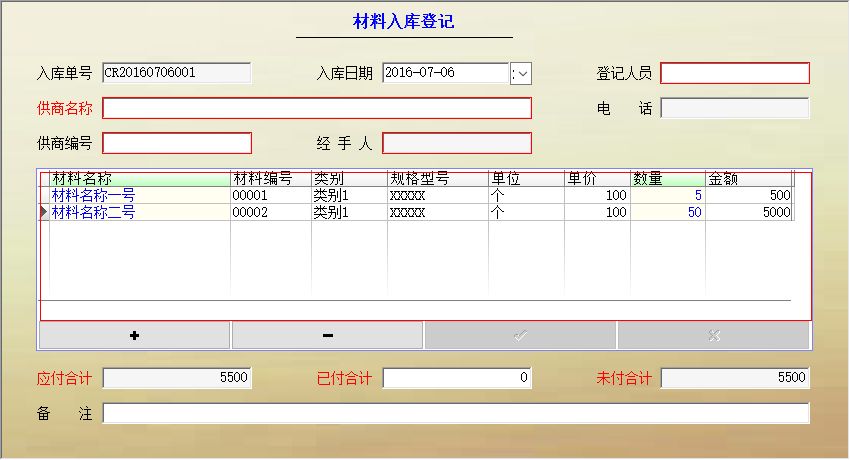Click the 金额 column header
This screenshot has height=460, width=850.
tap(749, 178)
